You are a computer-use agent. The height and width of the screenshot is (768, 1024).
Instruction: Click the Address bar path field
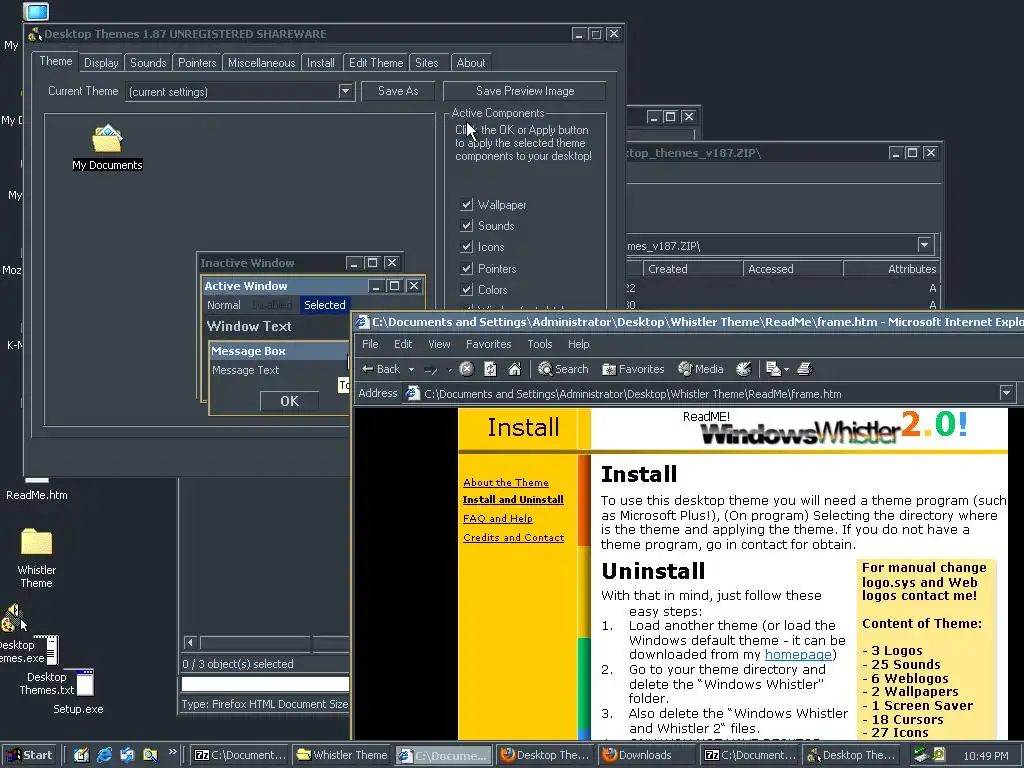pos(700,393)
